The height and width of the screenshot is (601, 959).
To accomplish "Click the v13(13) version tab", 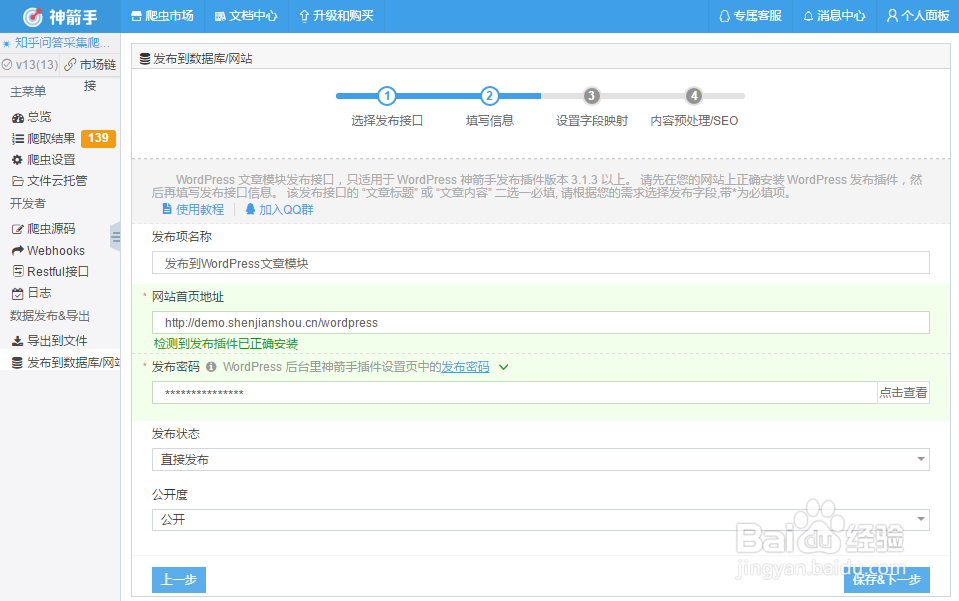I will 30,65.
